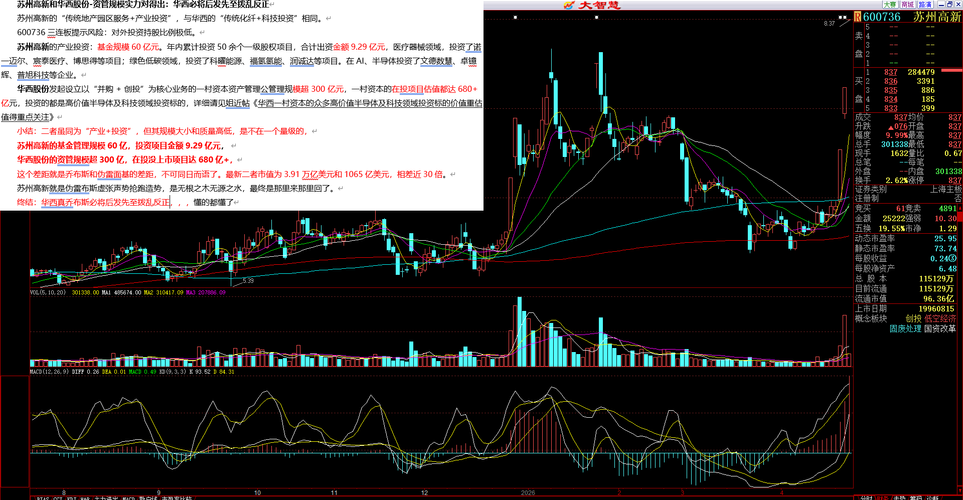
Task: Click the 幅度 value 9.99%
Action: click(x=896, y=135)
